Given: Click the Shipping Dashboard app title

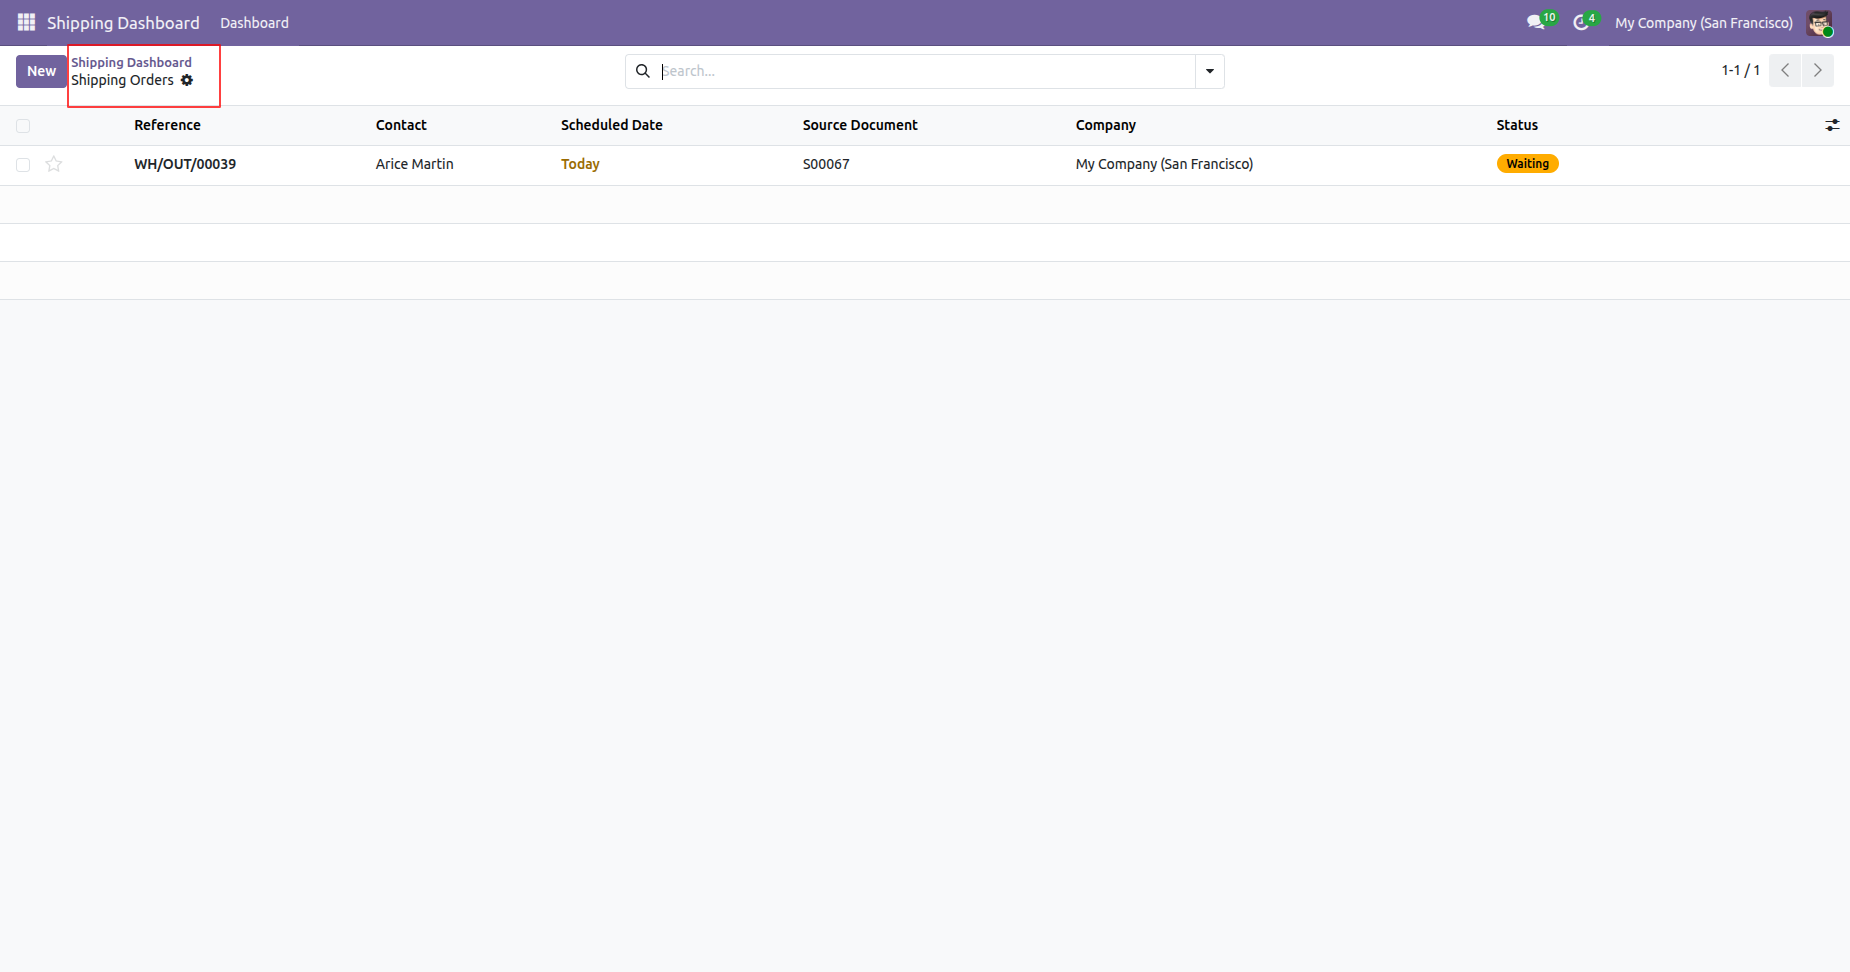Looking at the screenshot, I should [x=123, y=22].
